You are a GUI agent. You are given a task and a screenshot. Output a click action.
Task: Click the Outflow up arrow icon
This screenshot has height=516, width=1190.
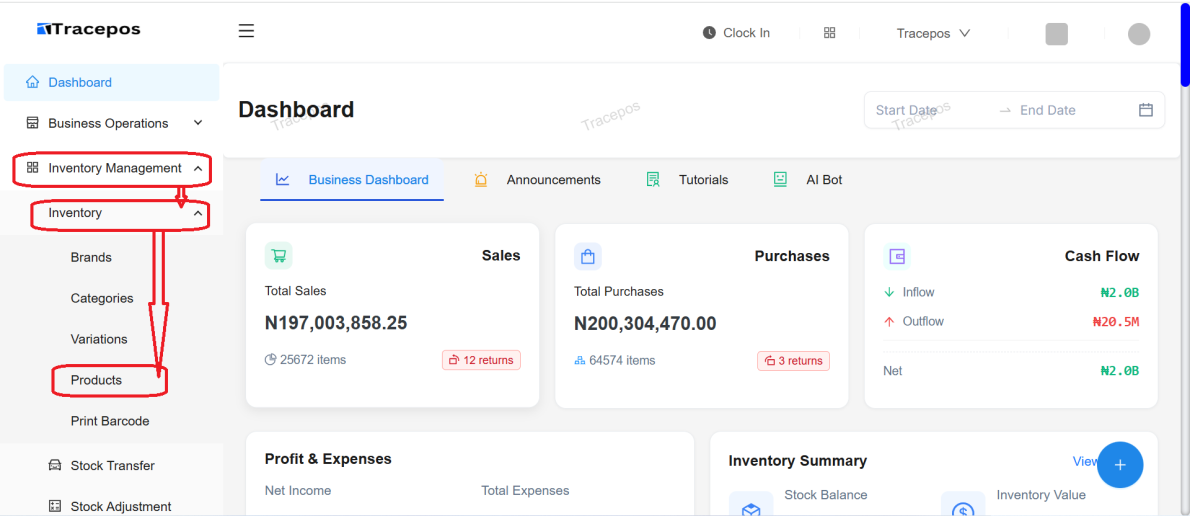click(889, 322)
